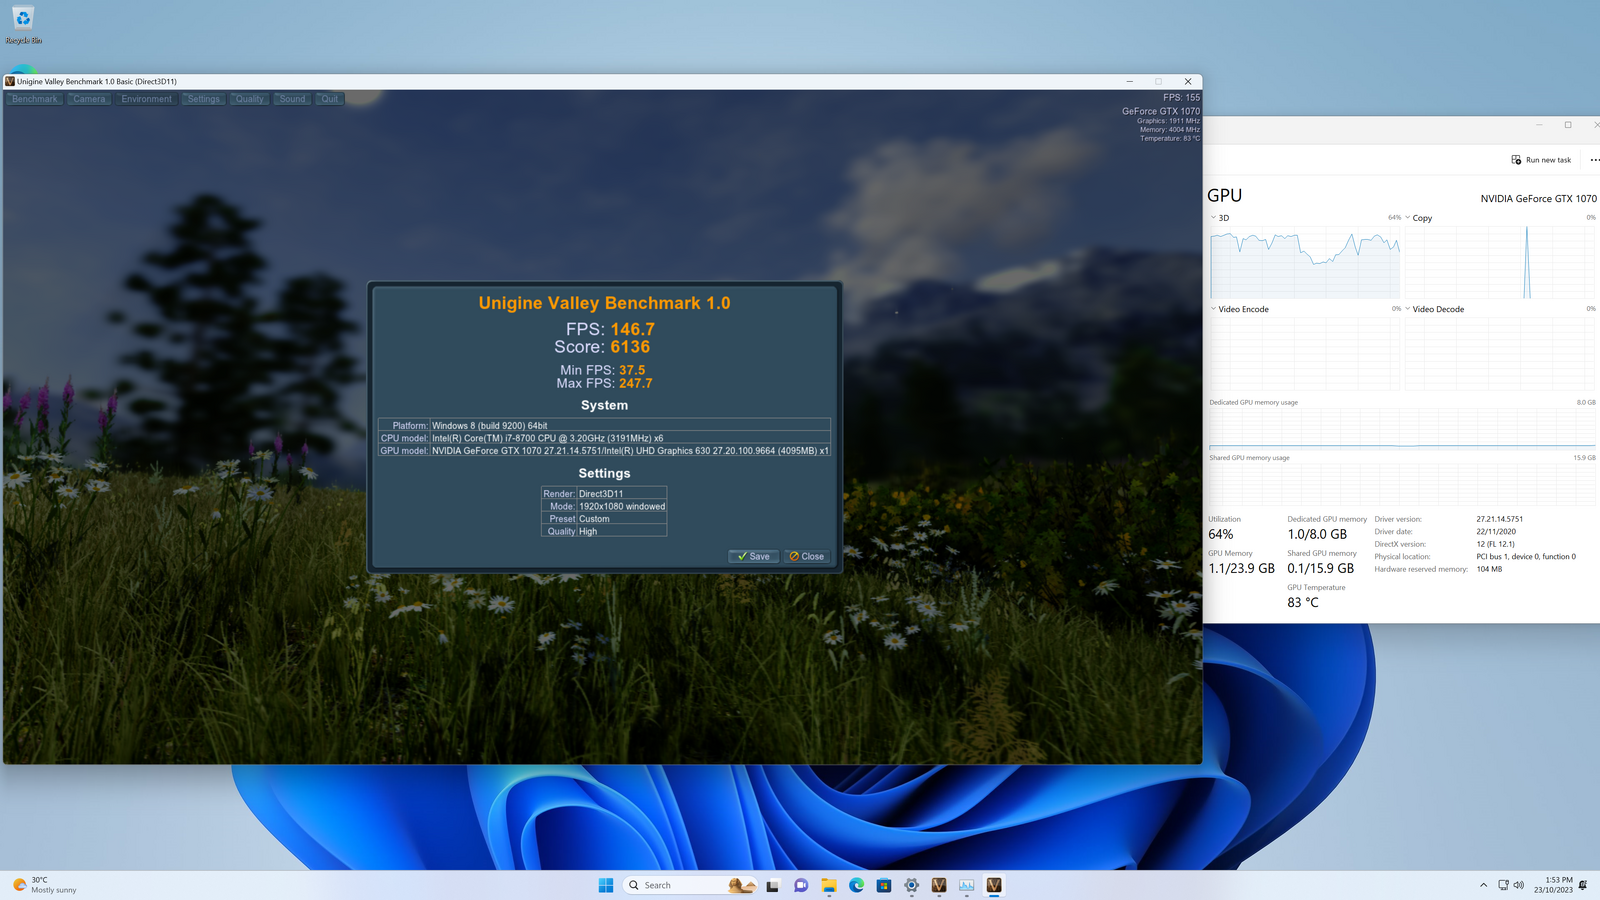The height and width of the screenshot is (900, 1600).
Task: Click the Preset value Custom
Action: pyautogui.click(x=594, y=519)
